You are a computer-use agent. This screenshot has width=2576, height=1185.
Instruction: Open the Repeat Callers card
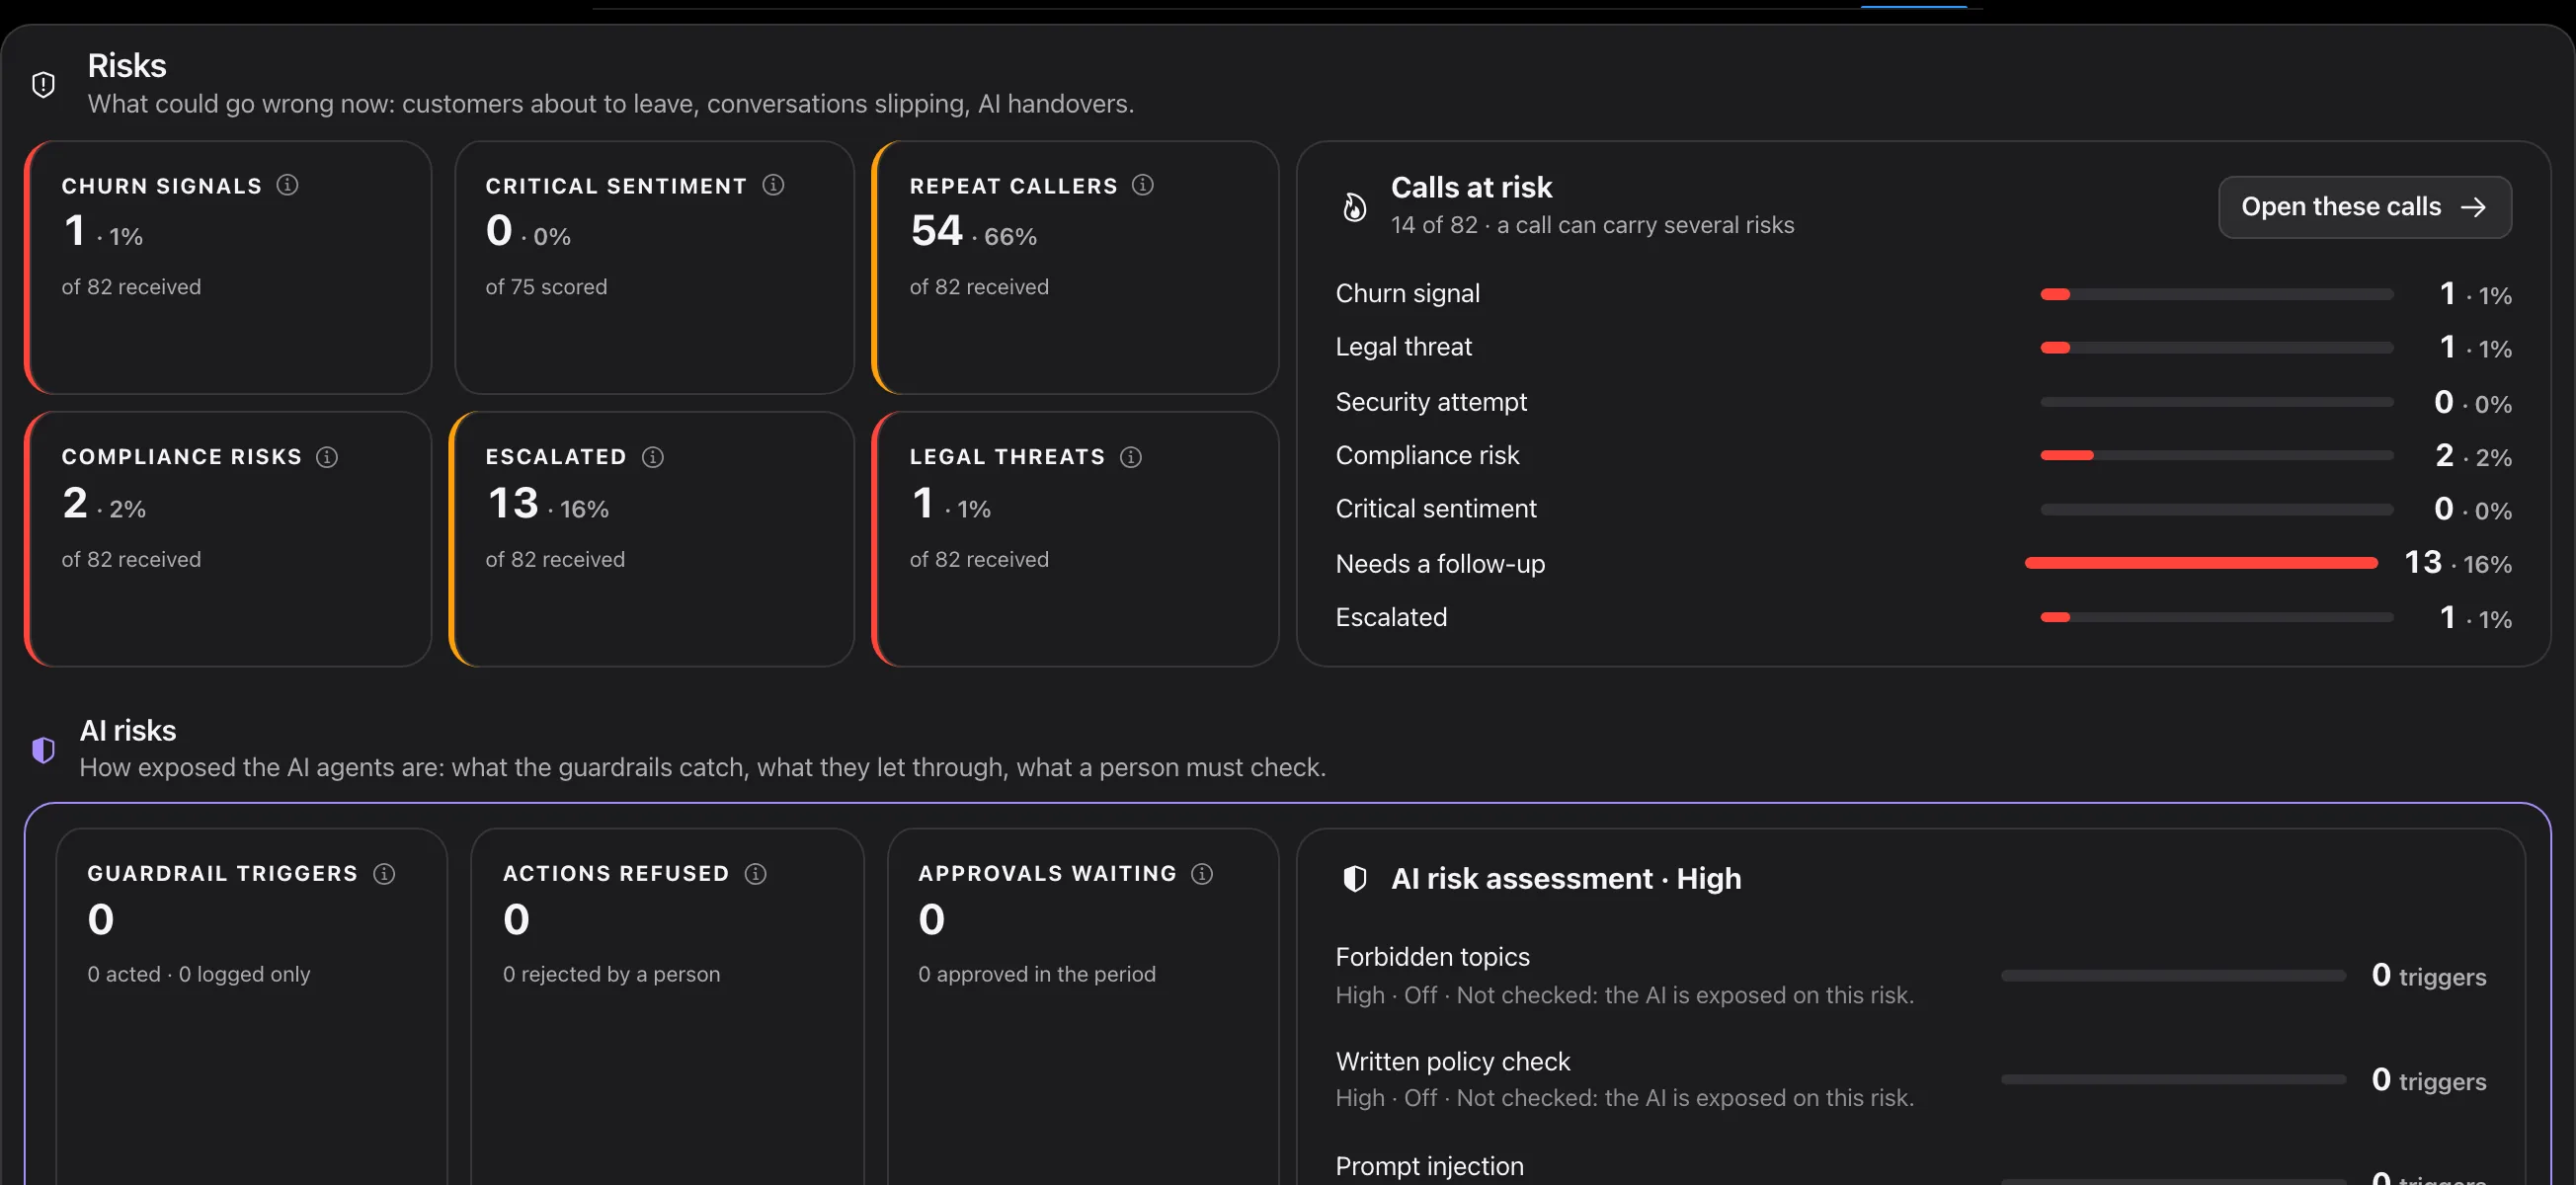click(1075, 267)
